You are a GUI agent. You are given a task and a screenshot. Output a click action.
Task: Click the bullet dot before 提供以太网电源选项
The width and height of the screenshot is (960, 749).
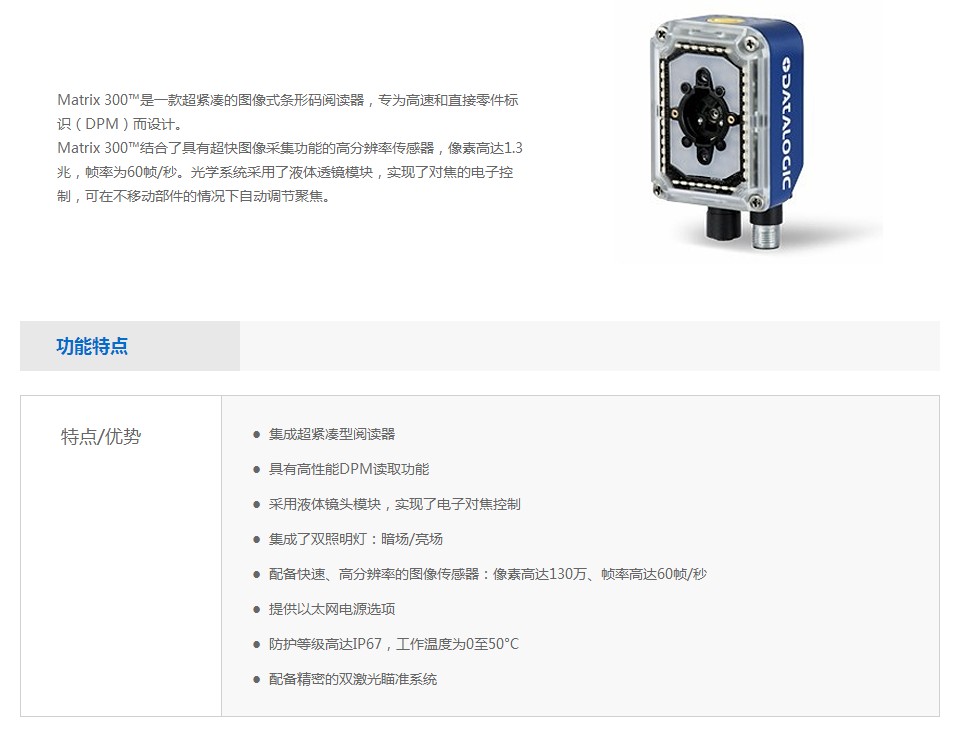257,609
